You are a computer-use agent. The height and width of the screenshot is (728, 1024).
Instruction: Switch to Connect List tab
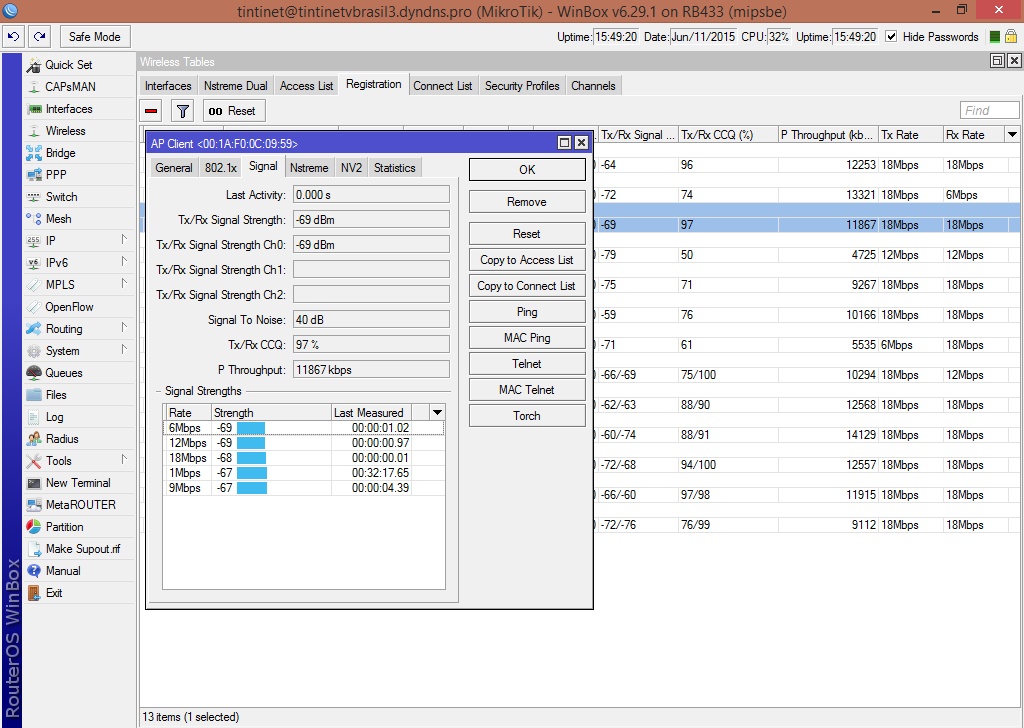click(443, 86)
